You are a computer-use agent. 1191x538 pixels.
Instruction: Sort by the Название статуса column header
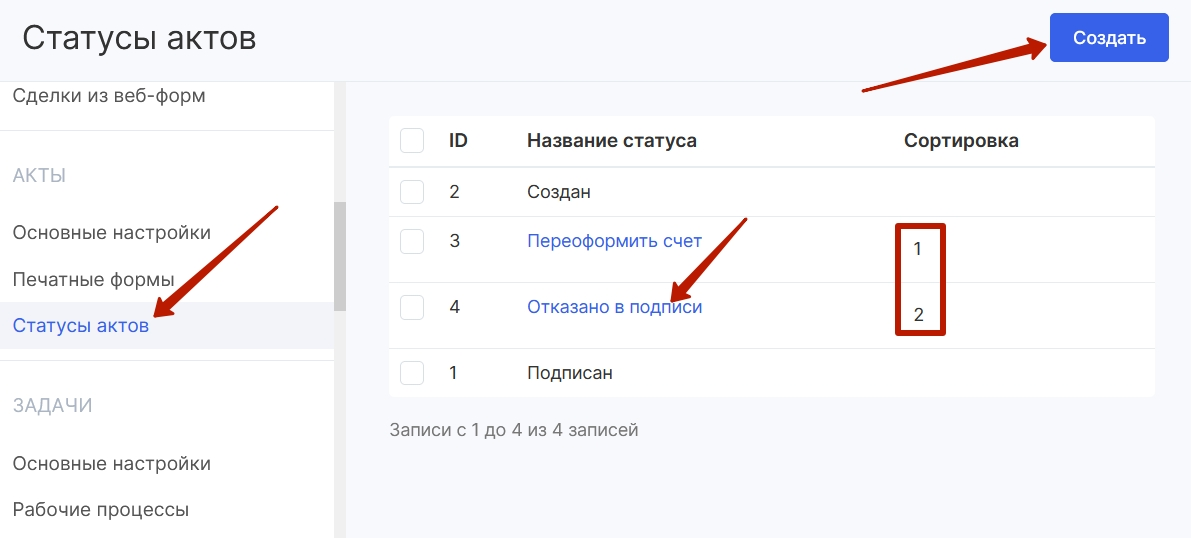point(611,141)
